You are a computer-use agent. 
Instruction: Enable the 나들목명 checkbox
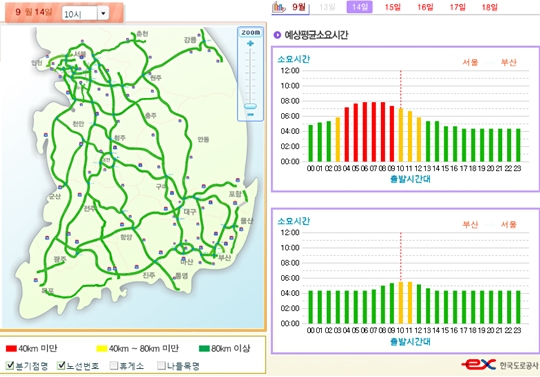click(161, 366)
